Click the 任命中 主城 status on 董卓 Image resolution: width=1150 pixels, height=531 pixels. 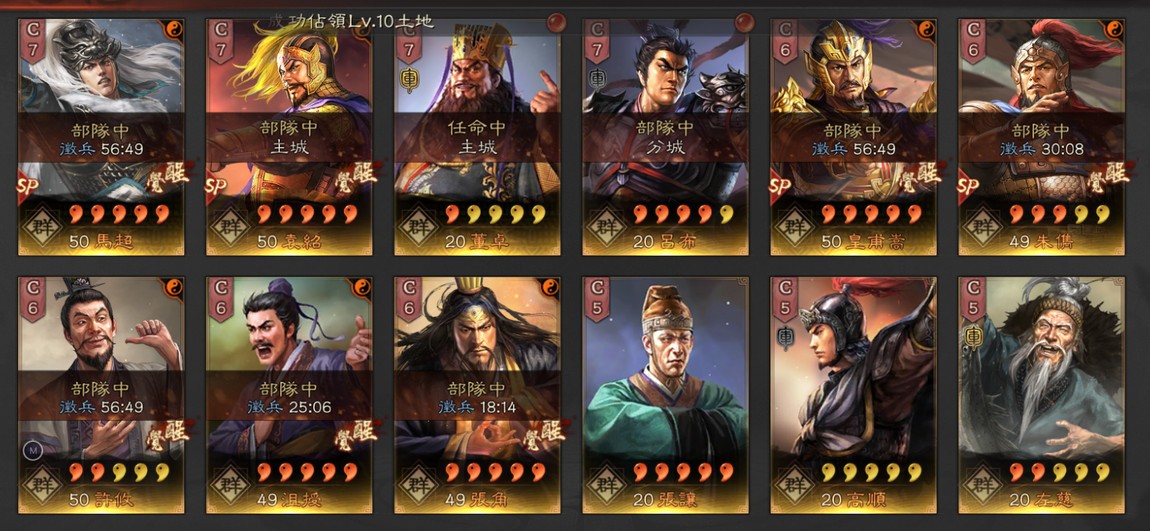click(x=477, y=137)
